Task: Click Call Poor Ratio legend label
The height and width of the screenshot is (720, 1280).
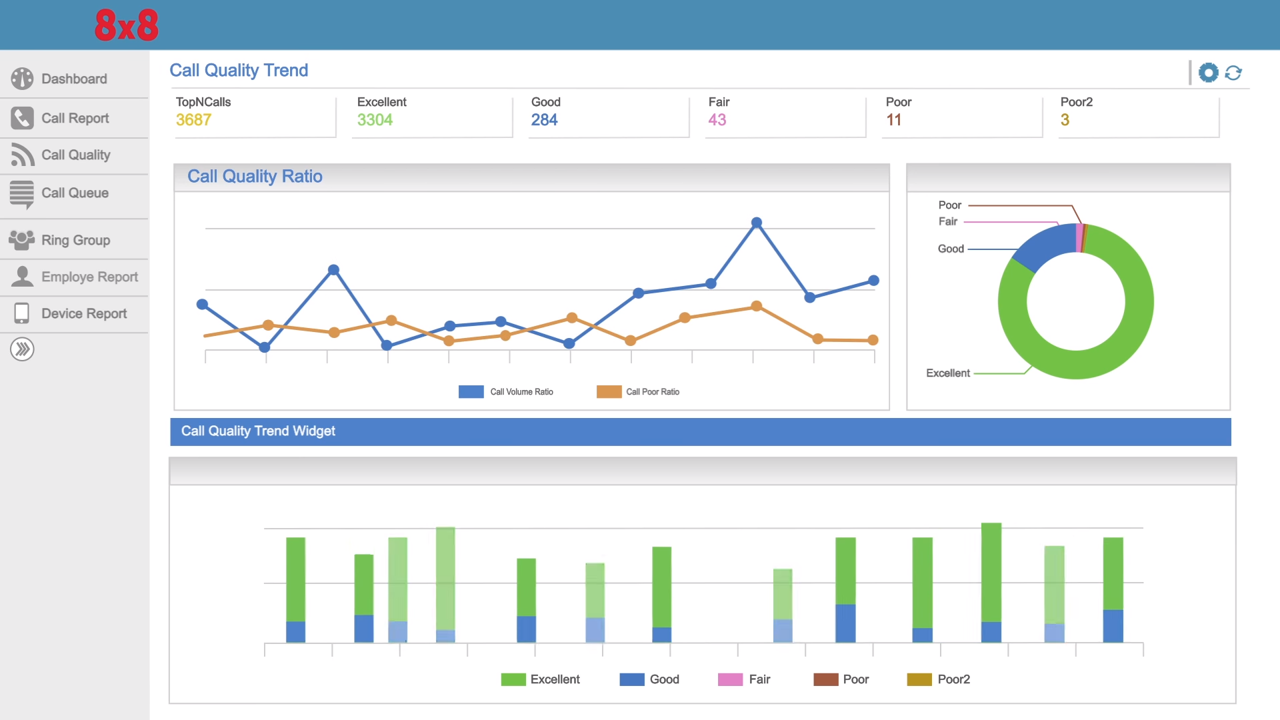Action: (653, 392)
